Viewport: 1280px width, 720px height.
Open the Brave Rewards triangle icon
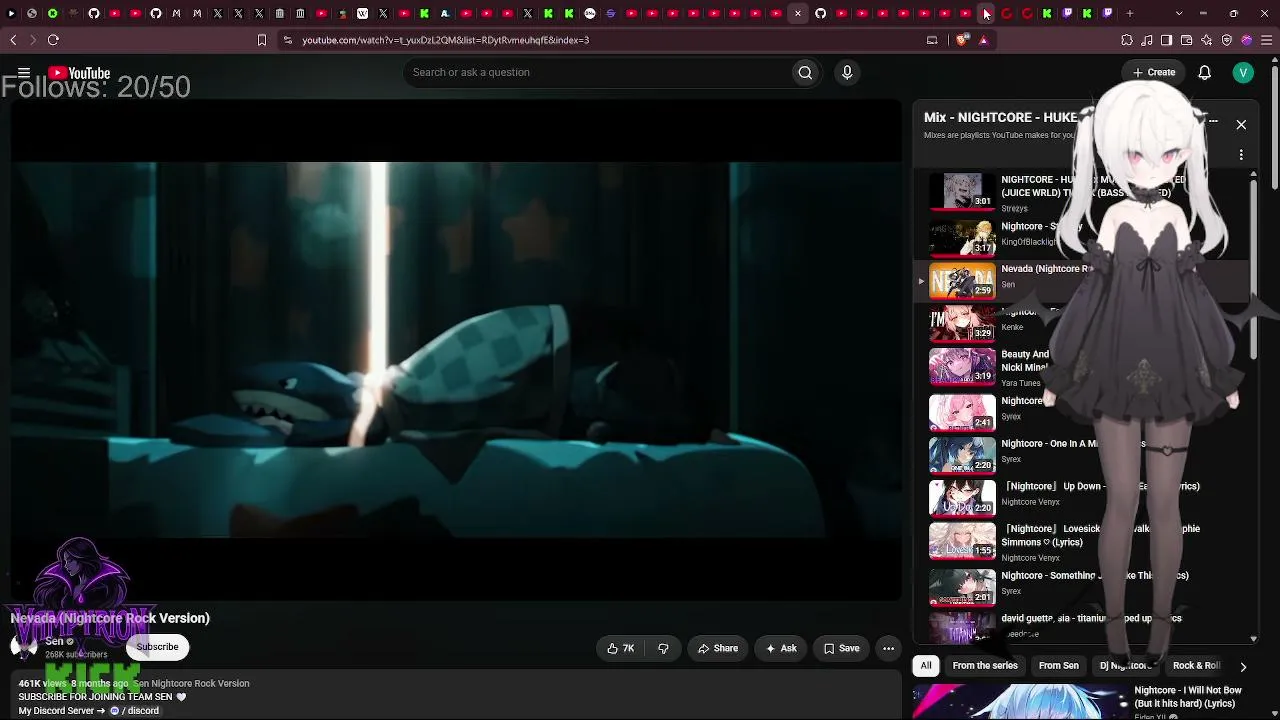coord(984,40)
